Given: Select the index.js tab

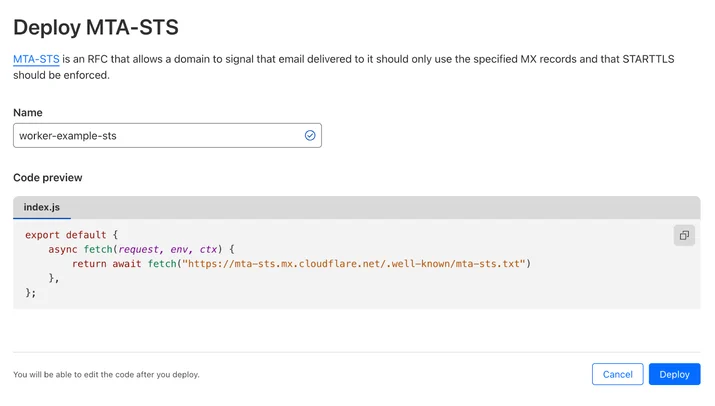Looking at the screenshot, I should 41,207.
